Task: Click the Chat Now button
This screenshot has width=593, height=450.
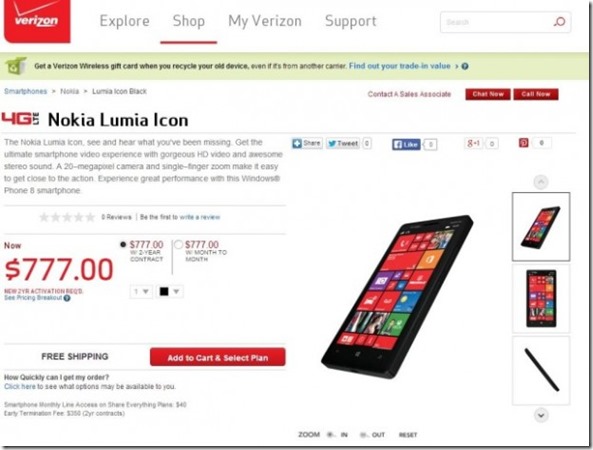Action: (488, 94)
